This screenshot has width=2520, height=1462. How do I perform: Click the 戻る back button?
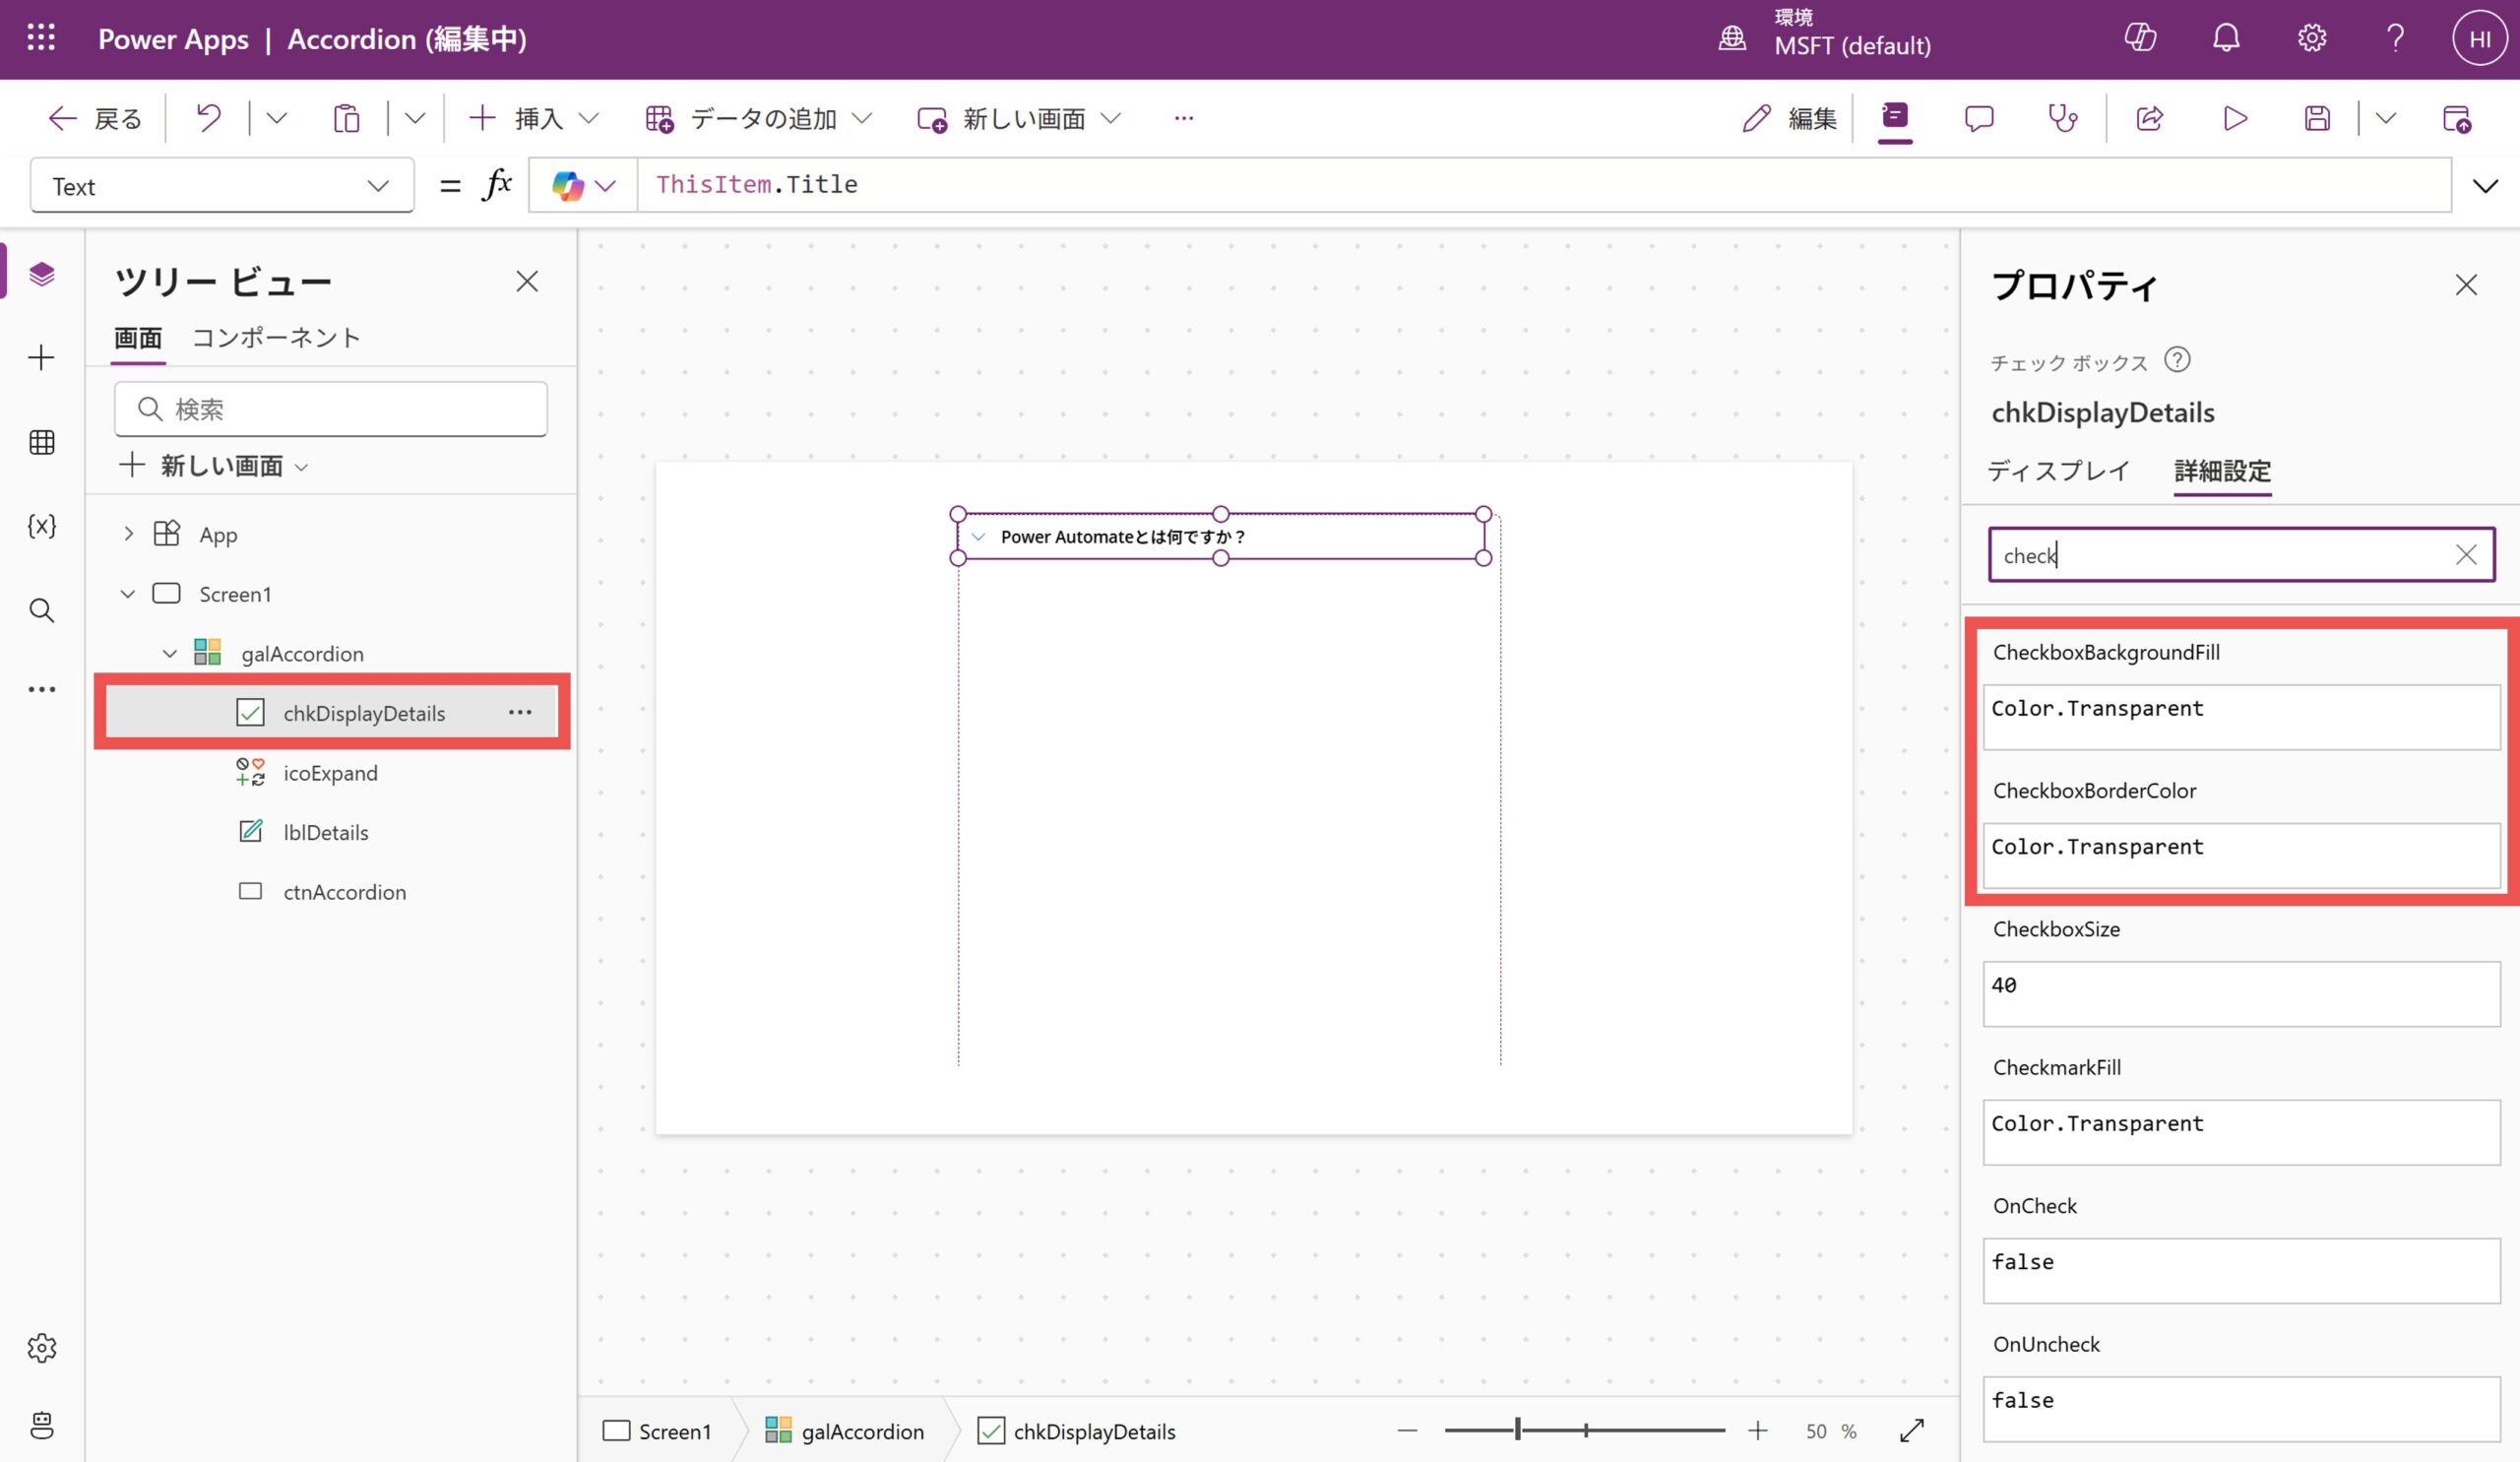[x=96, y=119]
